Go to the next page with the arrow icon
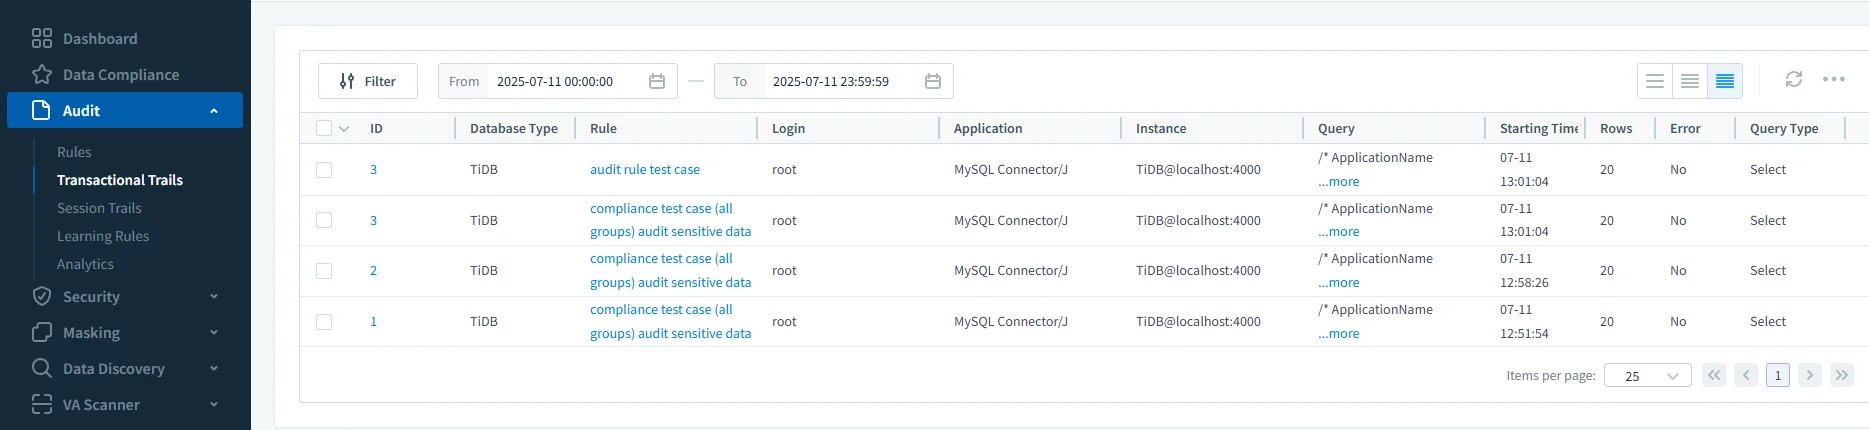The height and width of the screenshot is (430, 1869). pos(1809,375)
